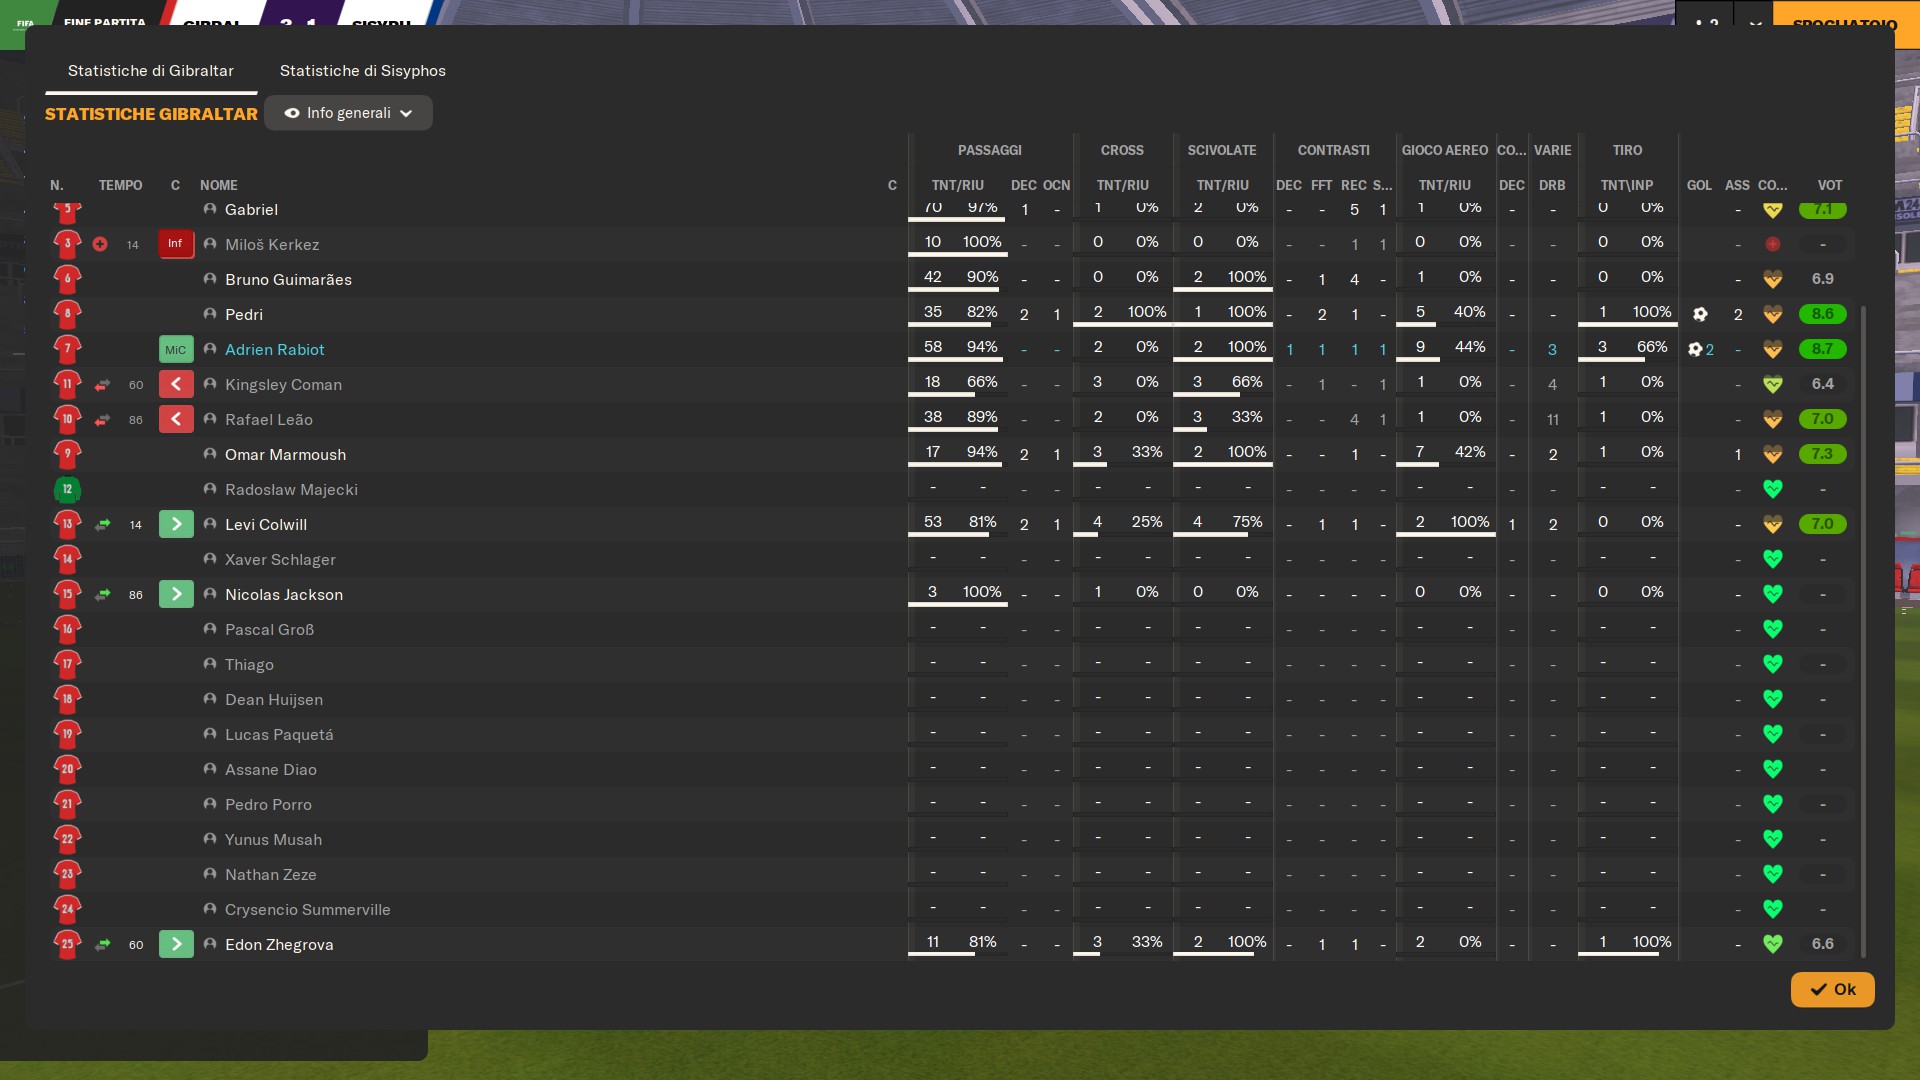Image resolution: width=1920 pixels, height=1080 pixels.
Task: Click Thiago's green condition heart icon
Action: 1772,664
